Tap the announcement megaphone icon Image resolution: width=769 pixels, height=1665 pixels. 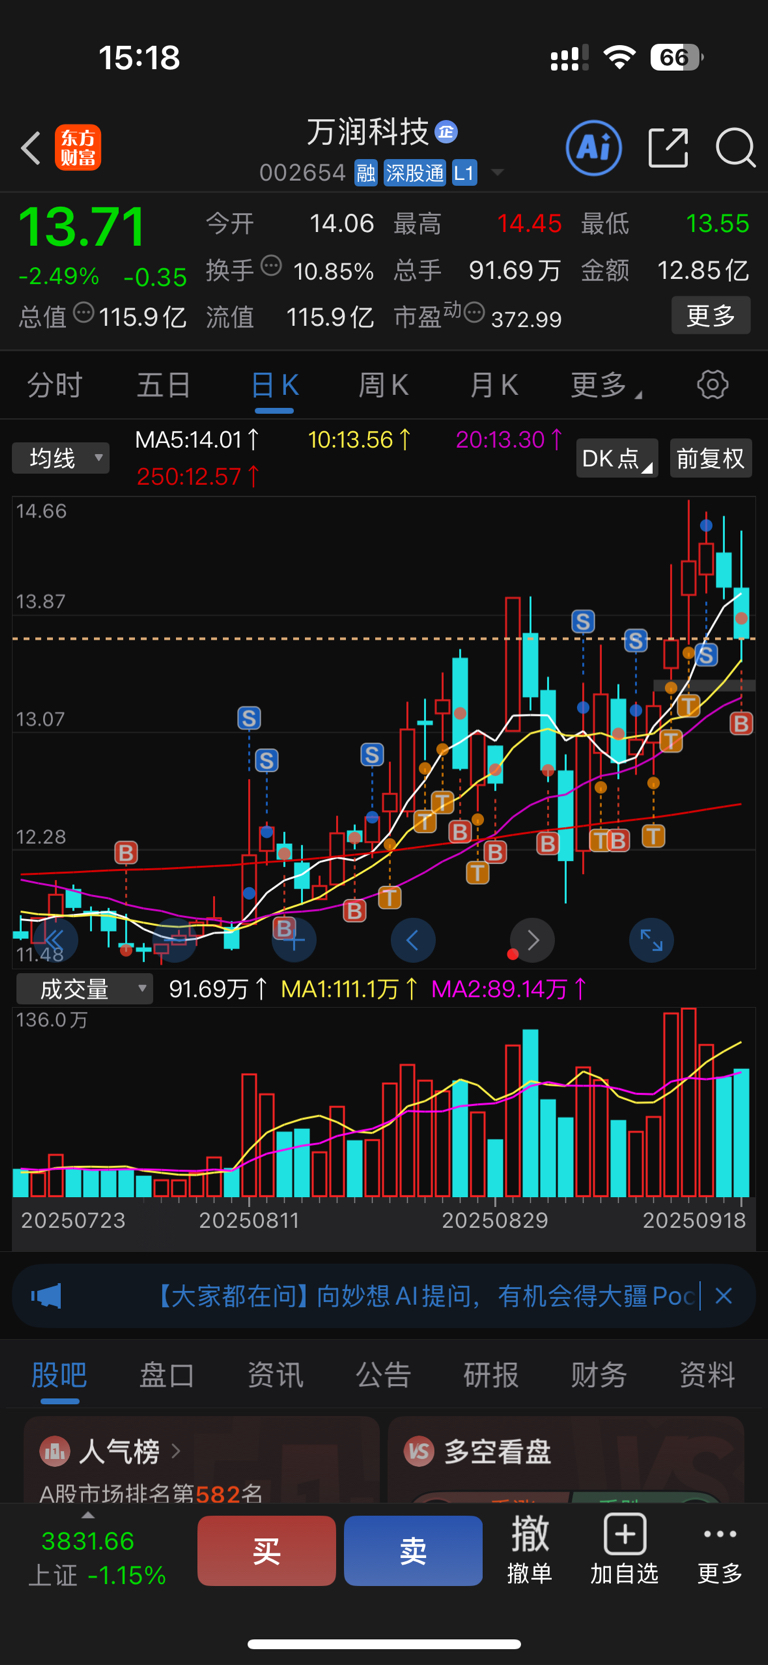(x=46, y=1296)
